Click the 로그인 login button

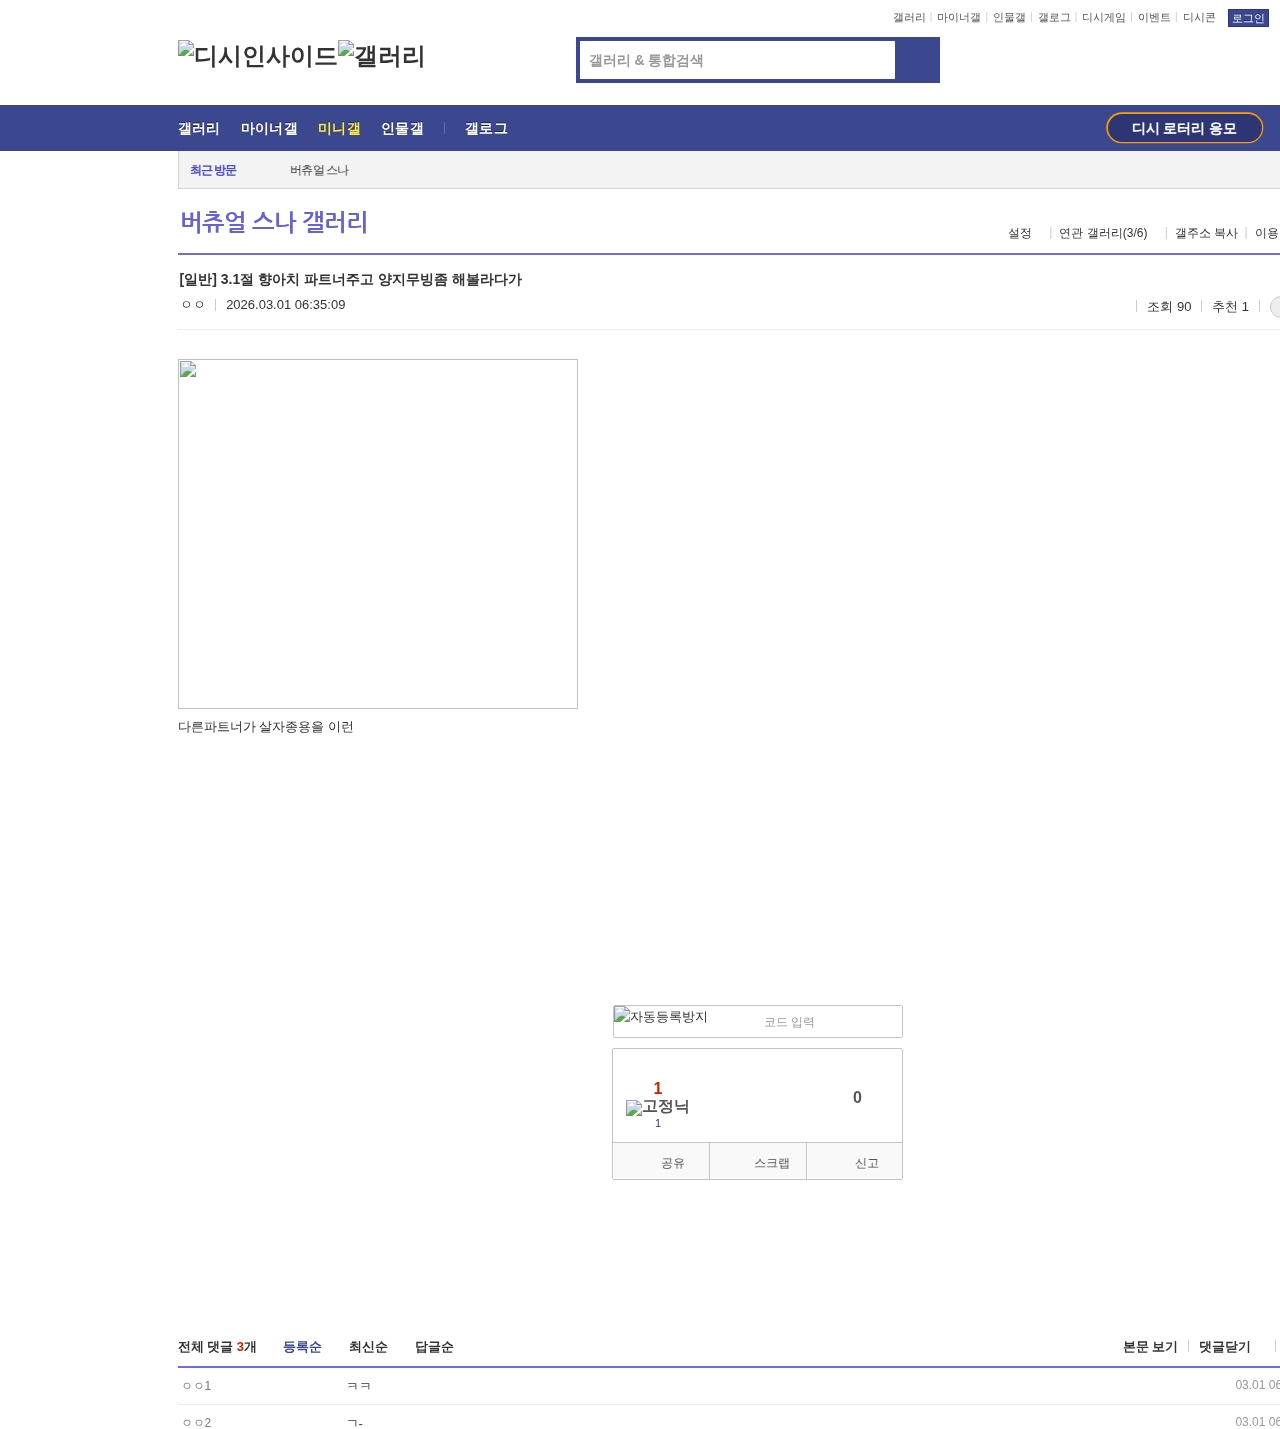tap(1247, 18)
